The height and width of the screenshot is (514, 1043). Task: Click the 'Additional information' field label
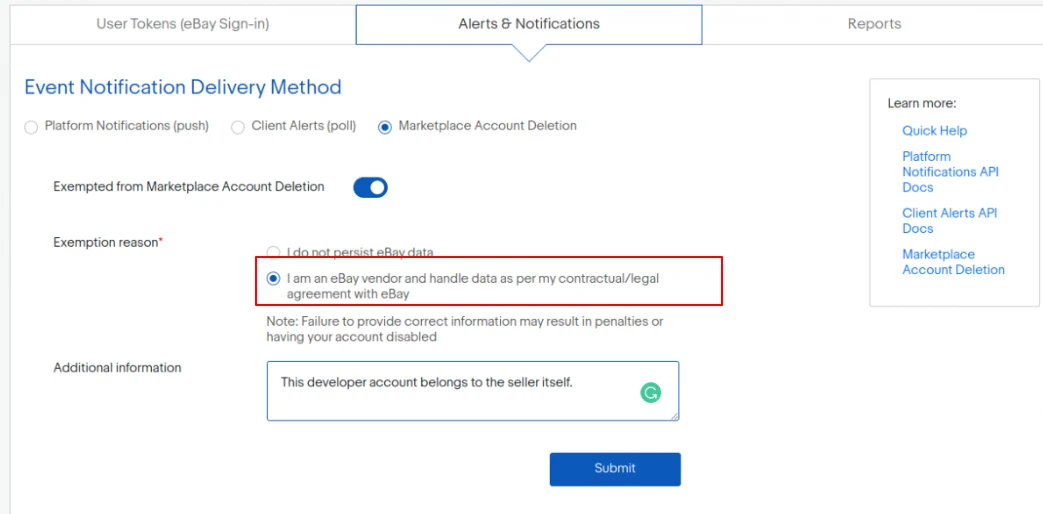(x=117, y=368)
